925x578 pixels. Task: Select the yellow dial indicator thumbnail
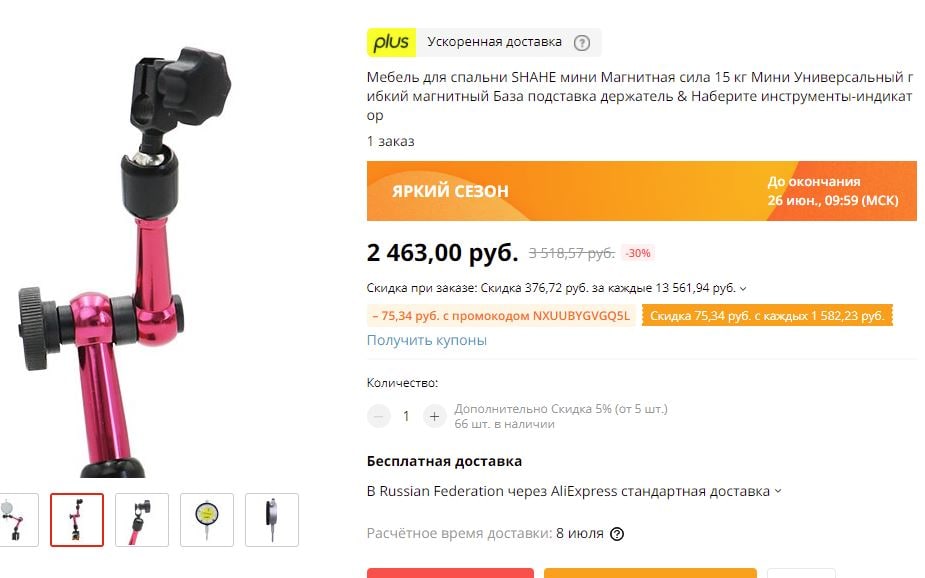tap(206, 520)
